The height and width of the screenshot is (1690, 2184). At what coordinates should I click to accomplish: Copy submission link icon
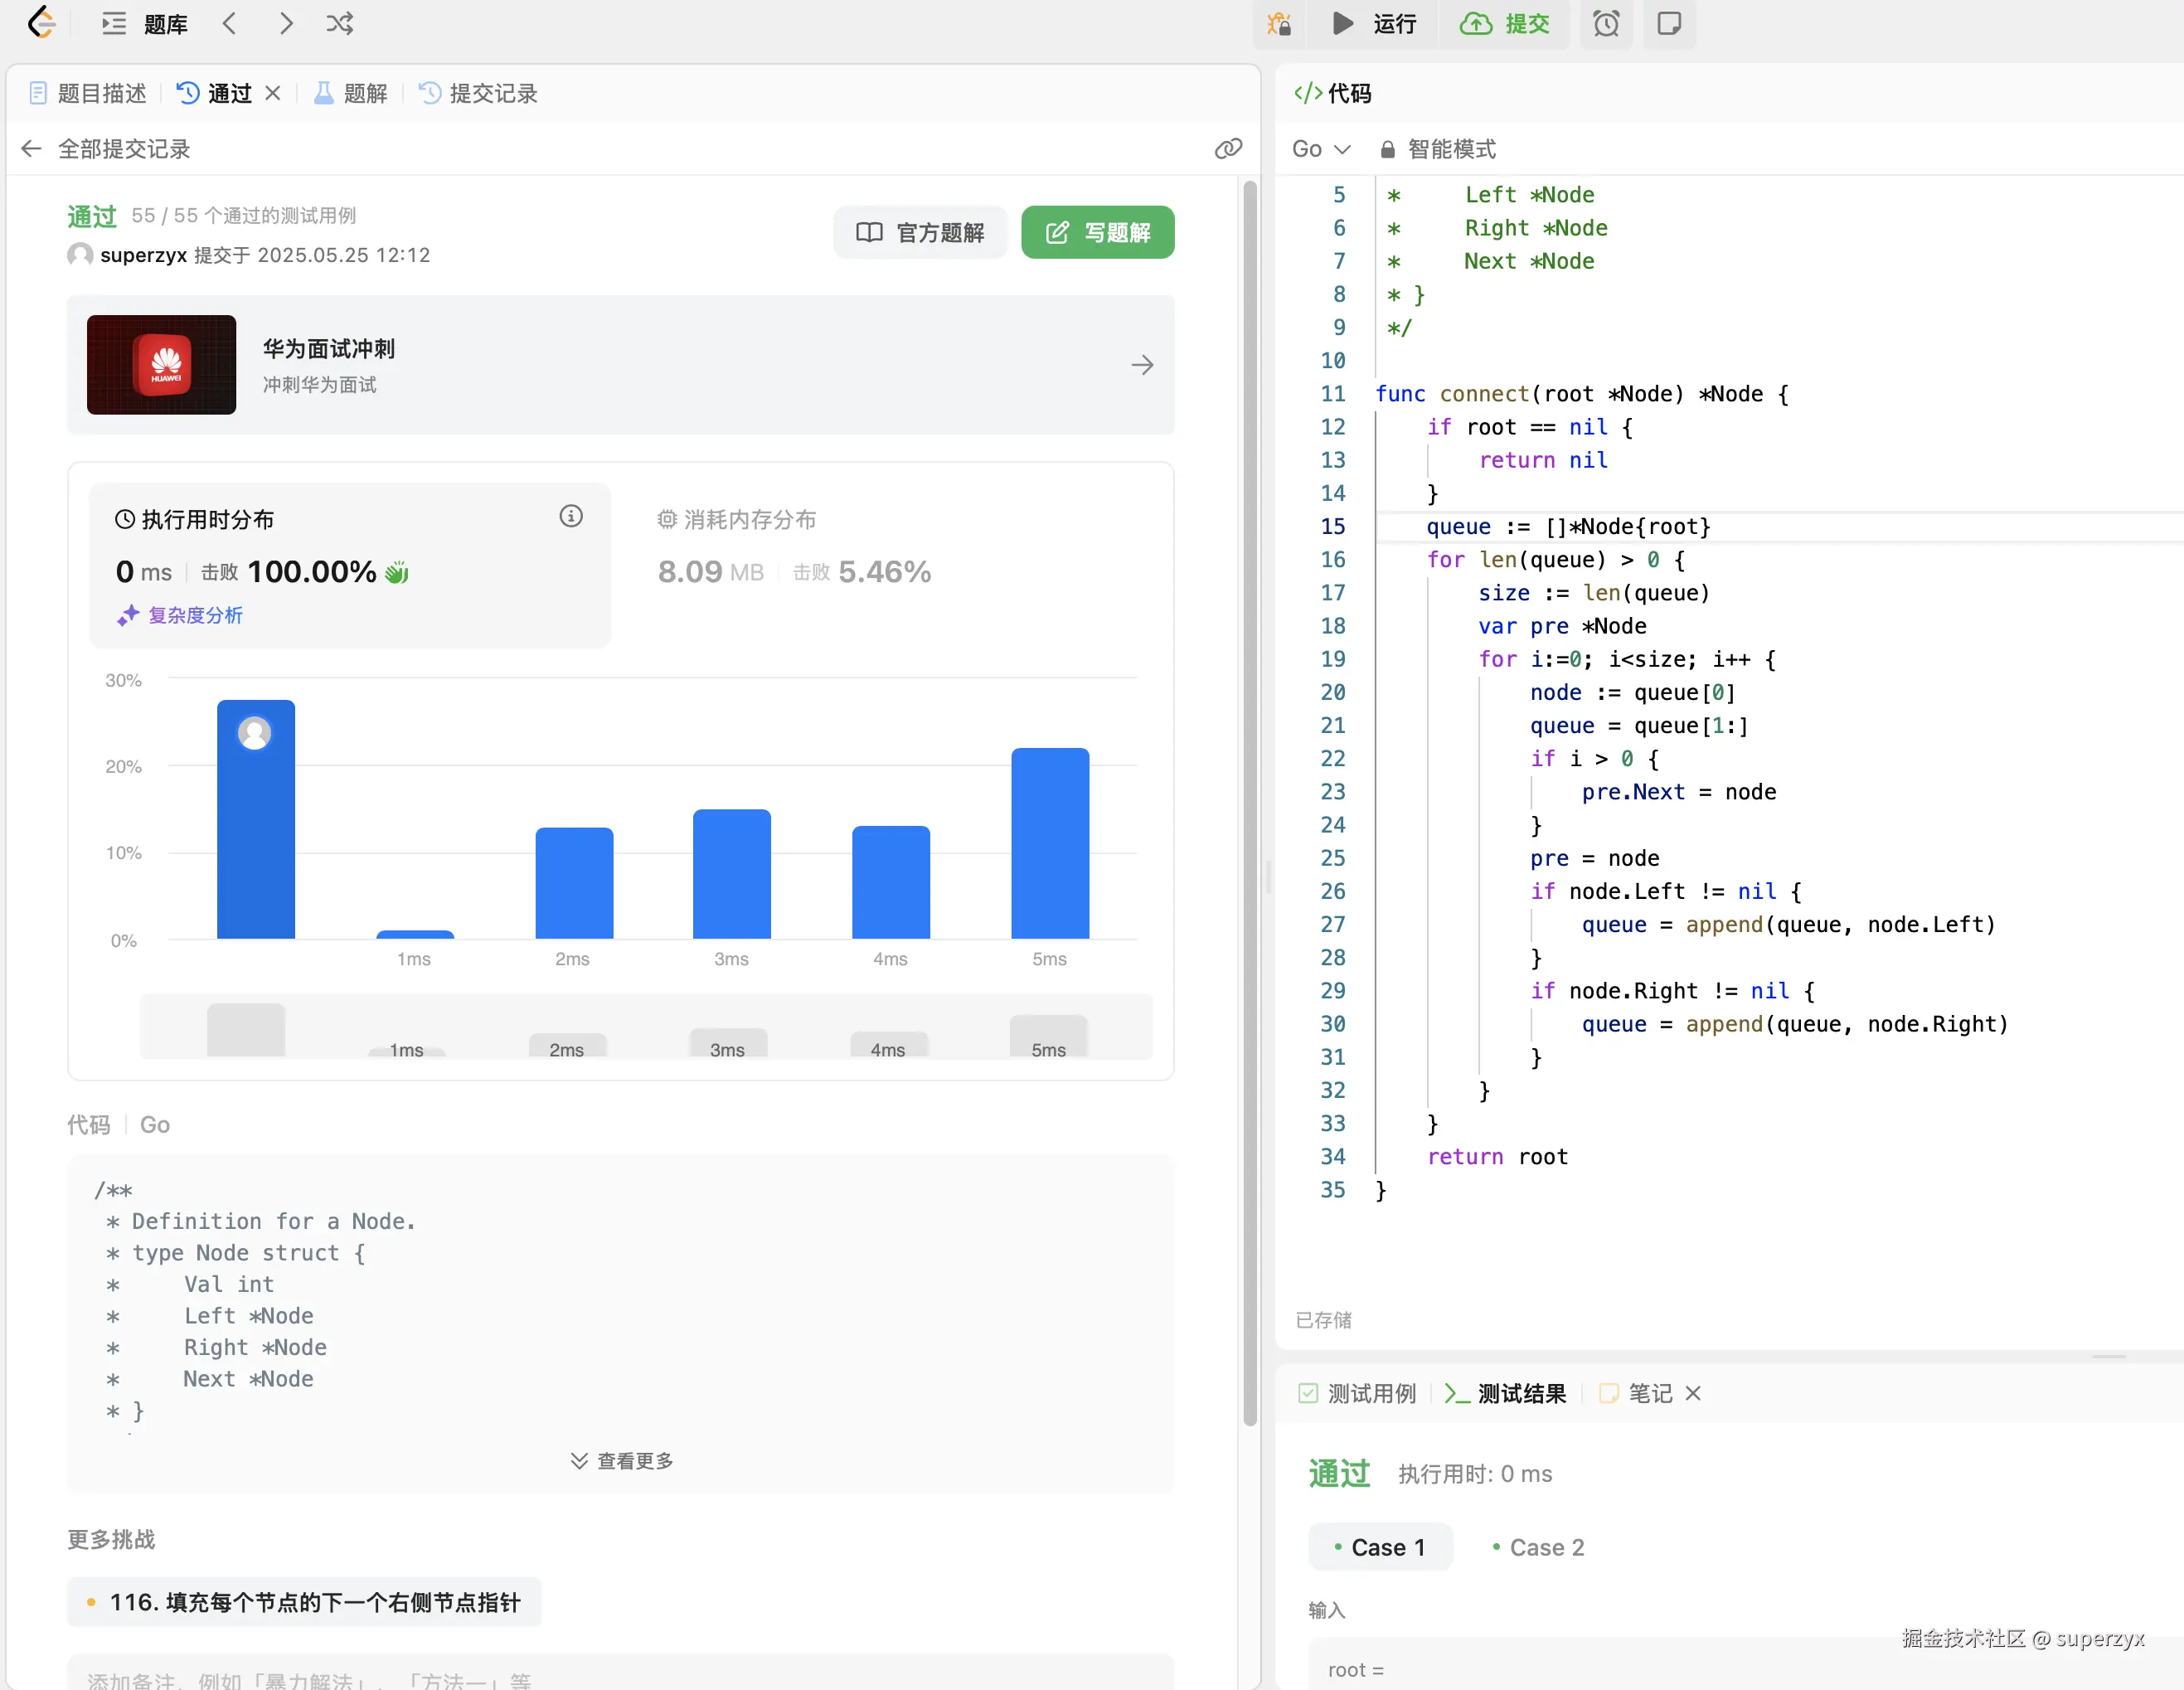coord(1228,149)
